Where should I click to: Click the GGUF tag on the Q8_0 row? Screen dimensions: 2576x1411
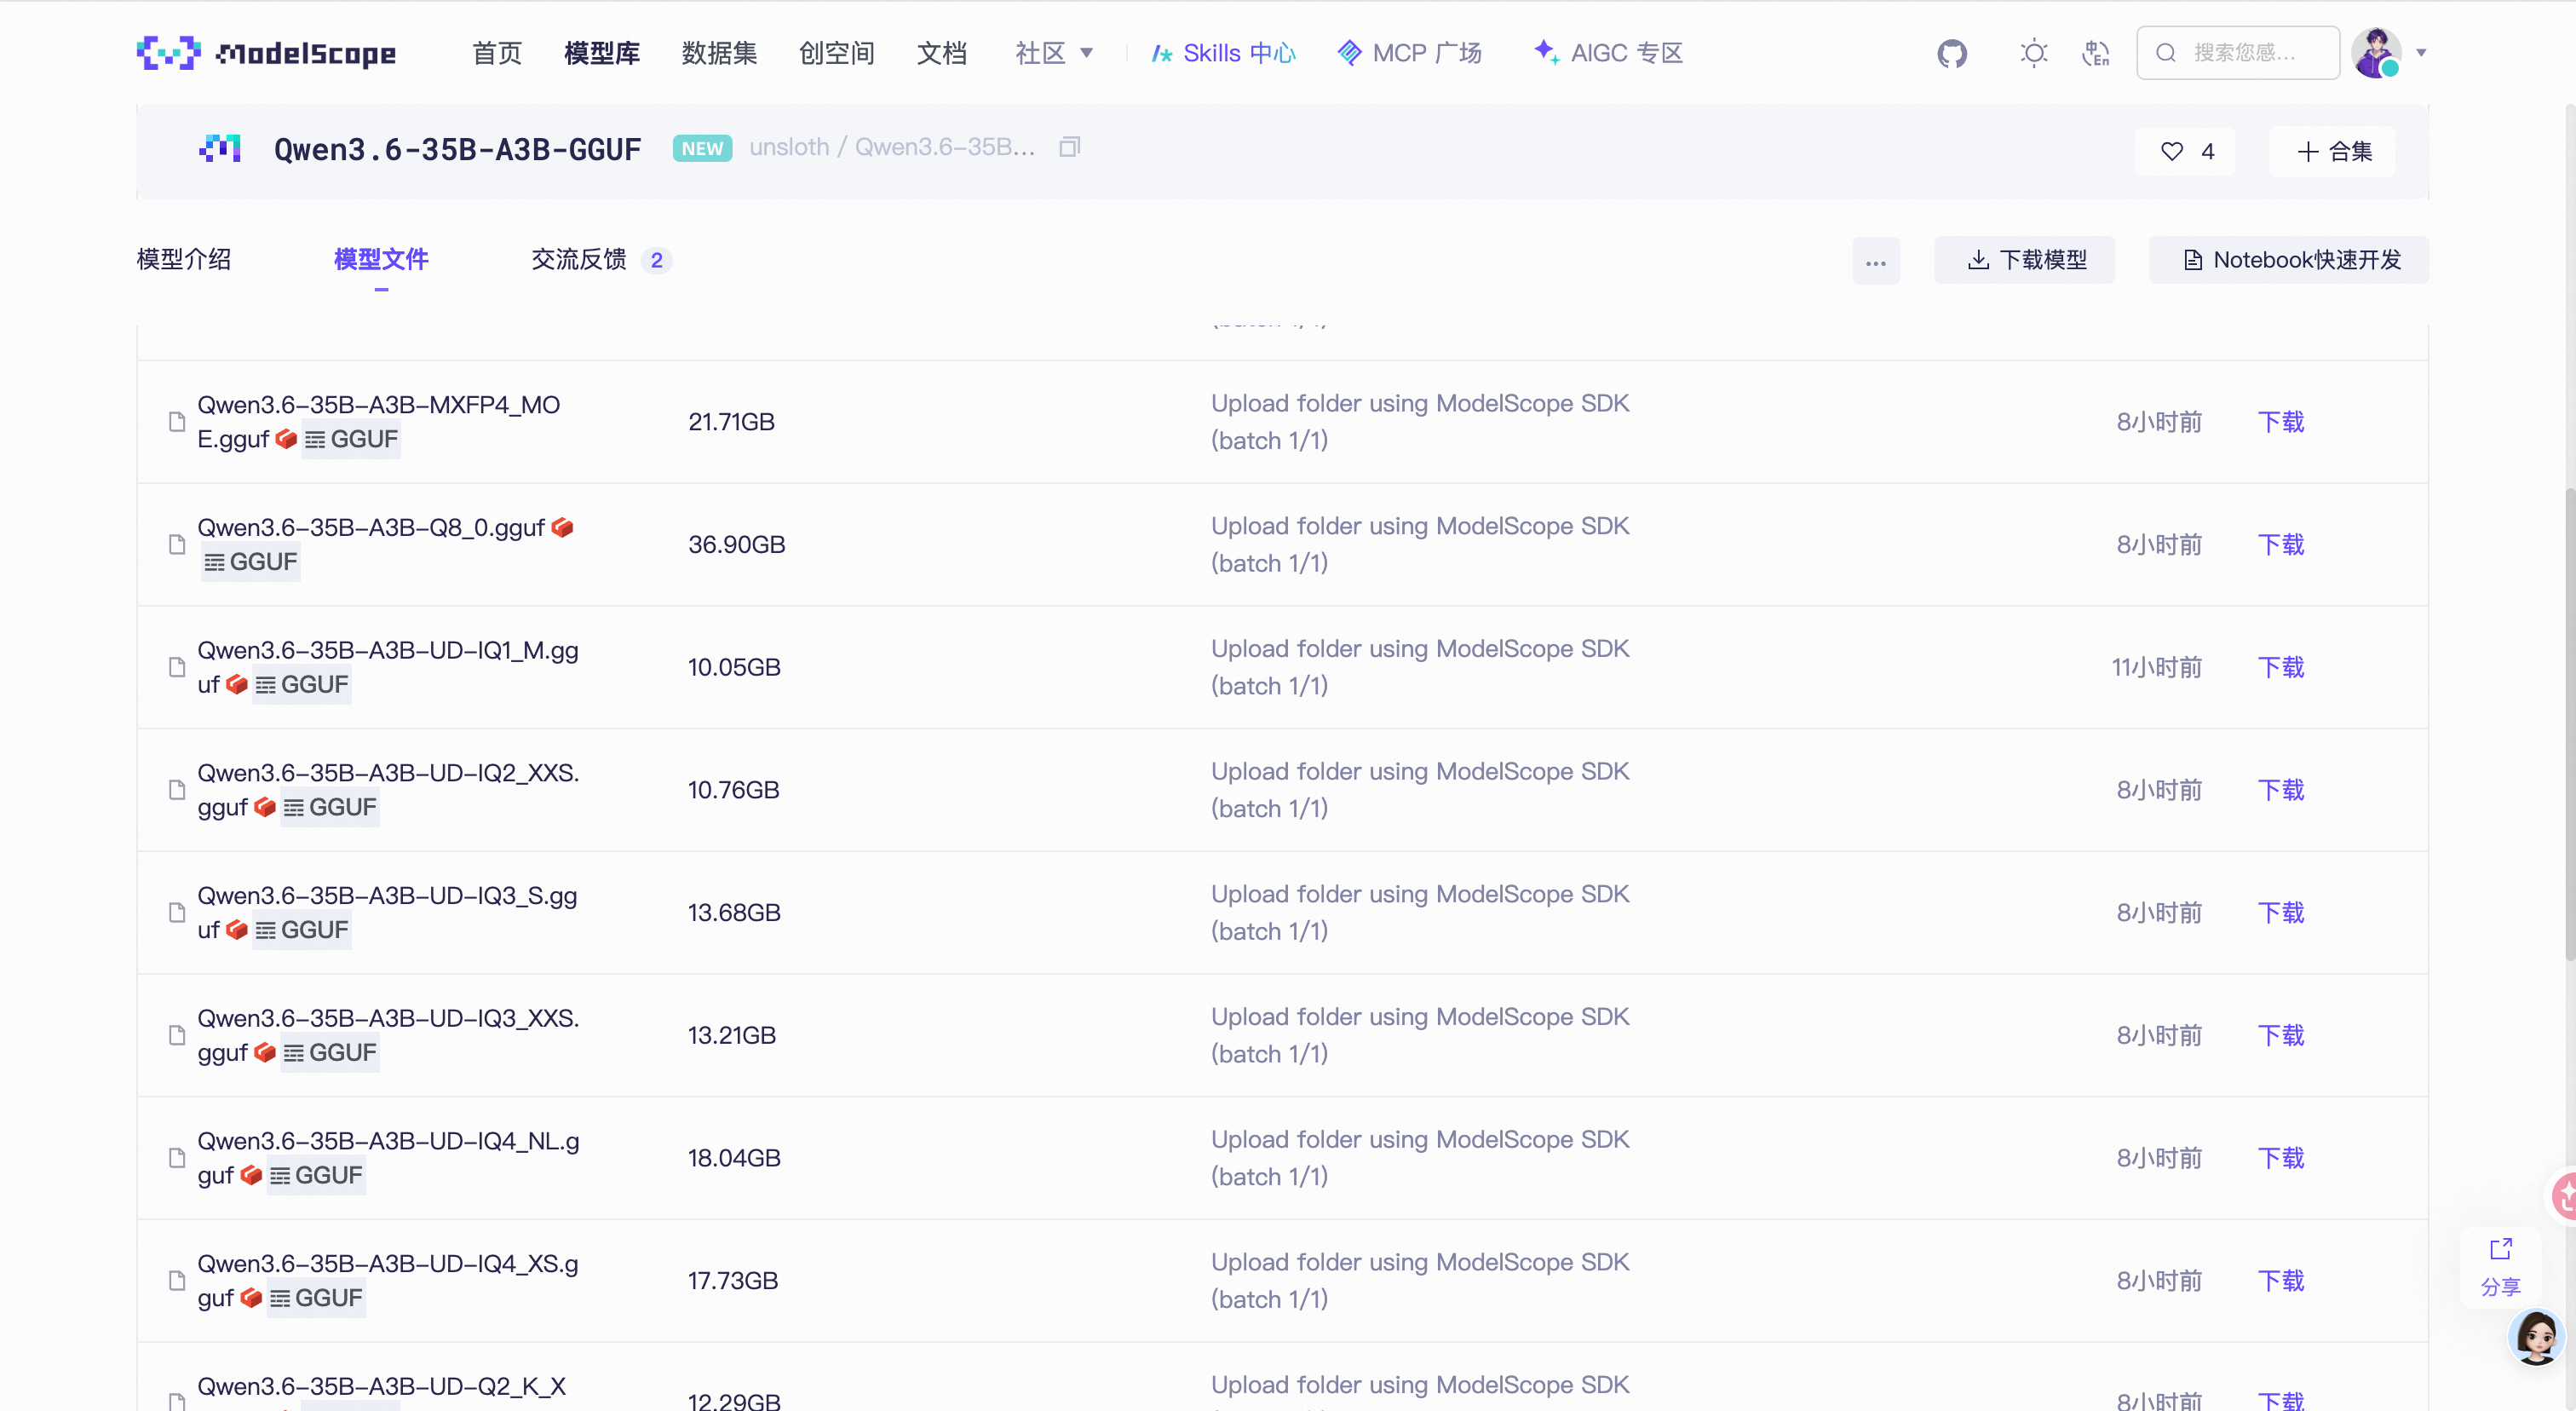click(x=250, y=563)
